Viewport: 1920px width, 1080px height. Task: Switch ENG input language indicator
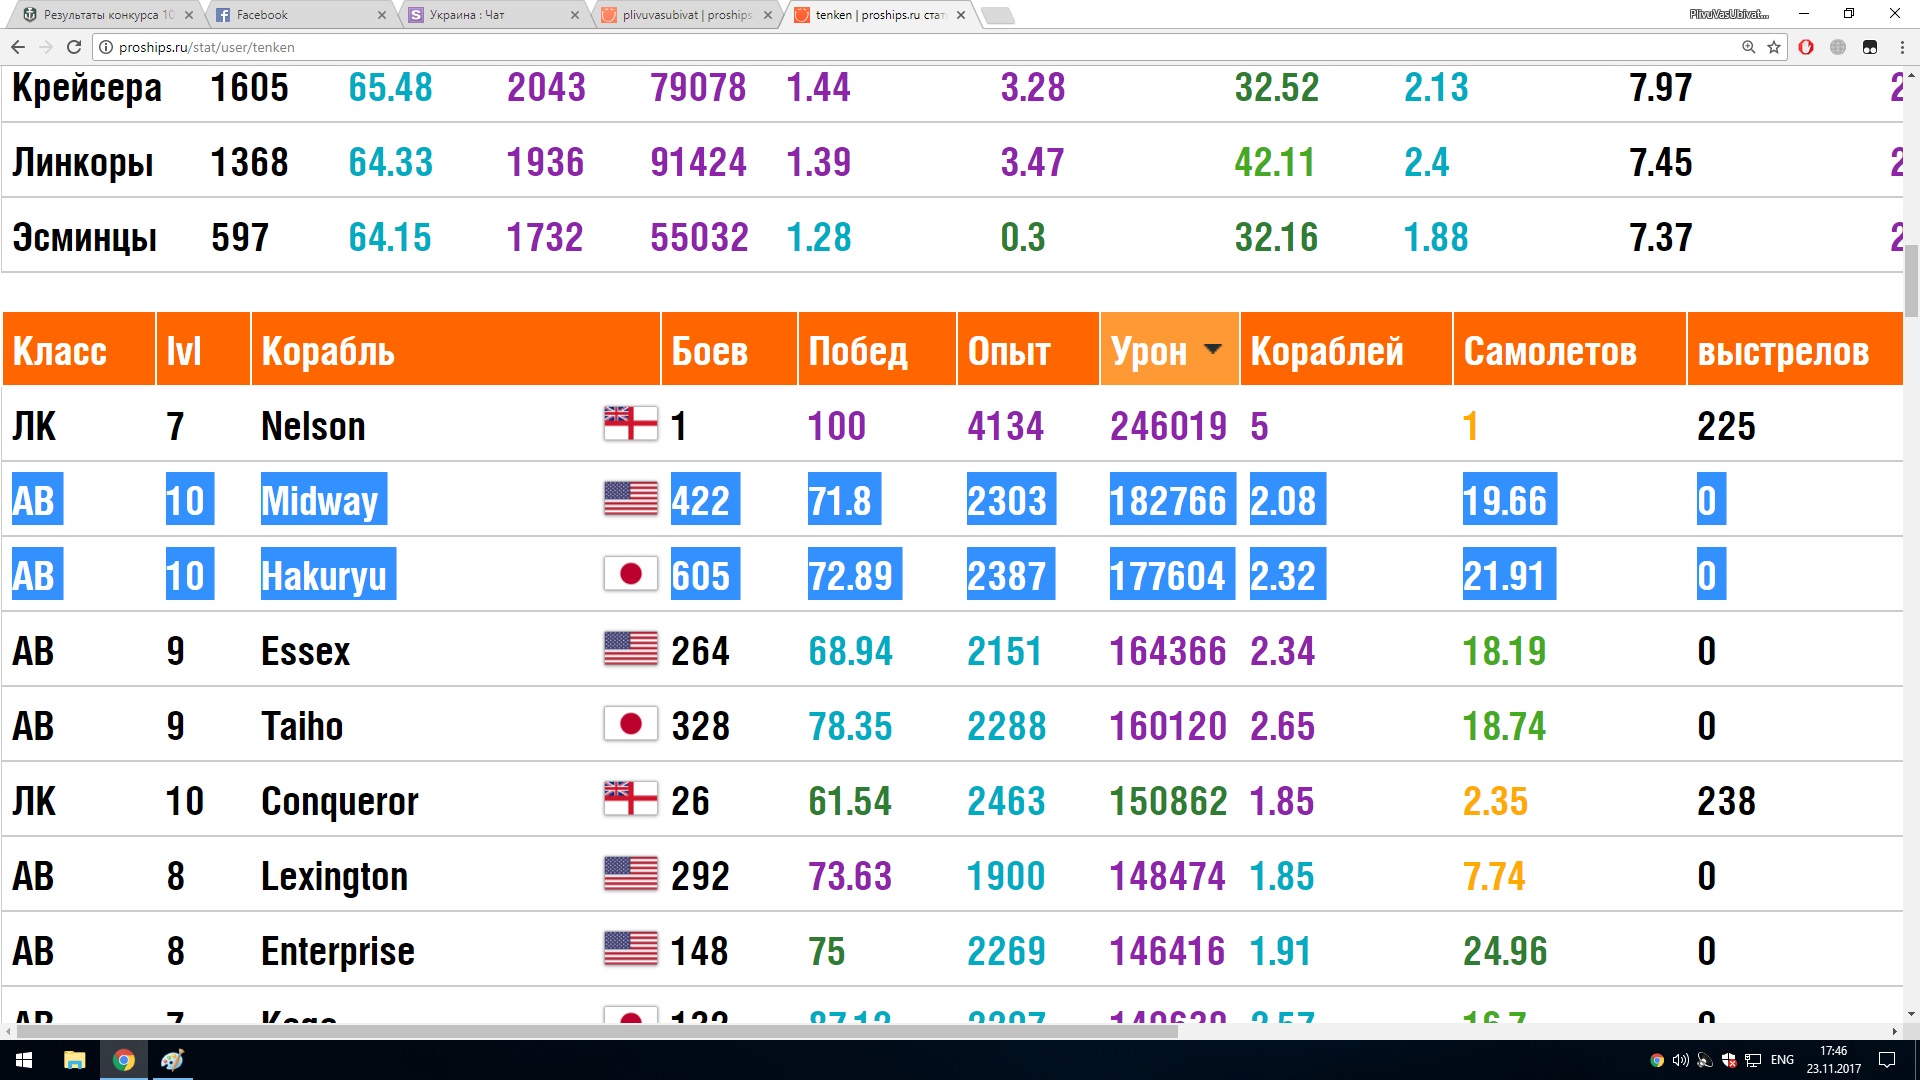(1782, 1060)
